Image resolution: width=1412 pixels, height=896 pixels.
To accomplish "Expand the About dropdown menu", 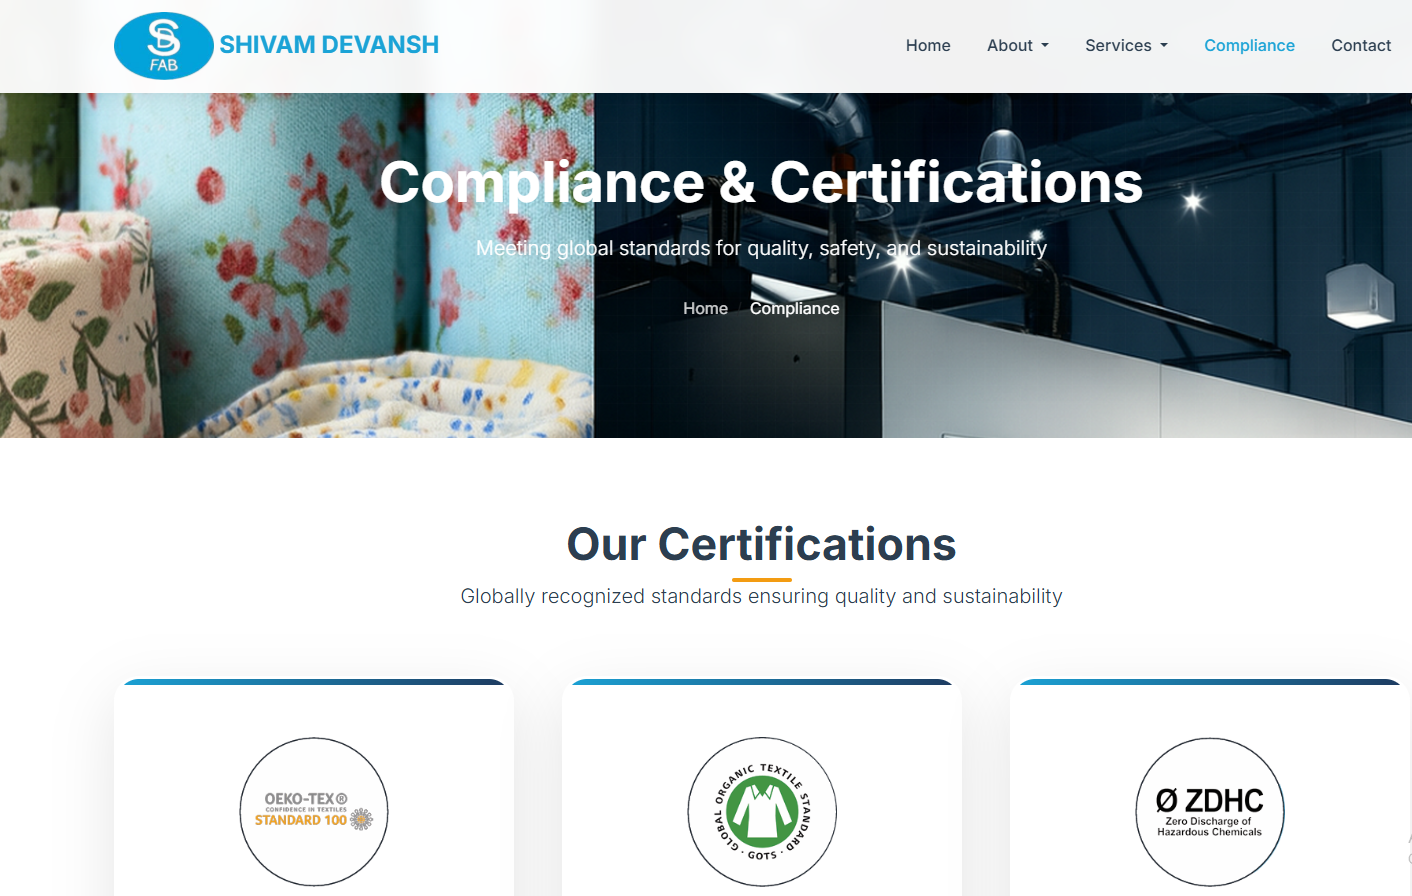I will click(x=1017, y=46).
